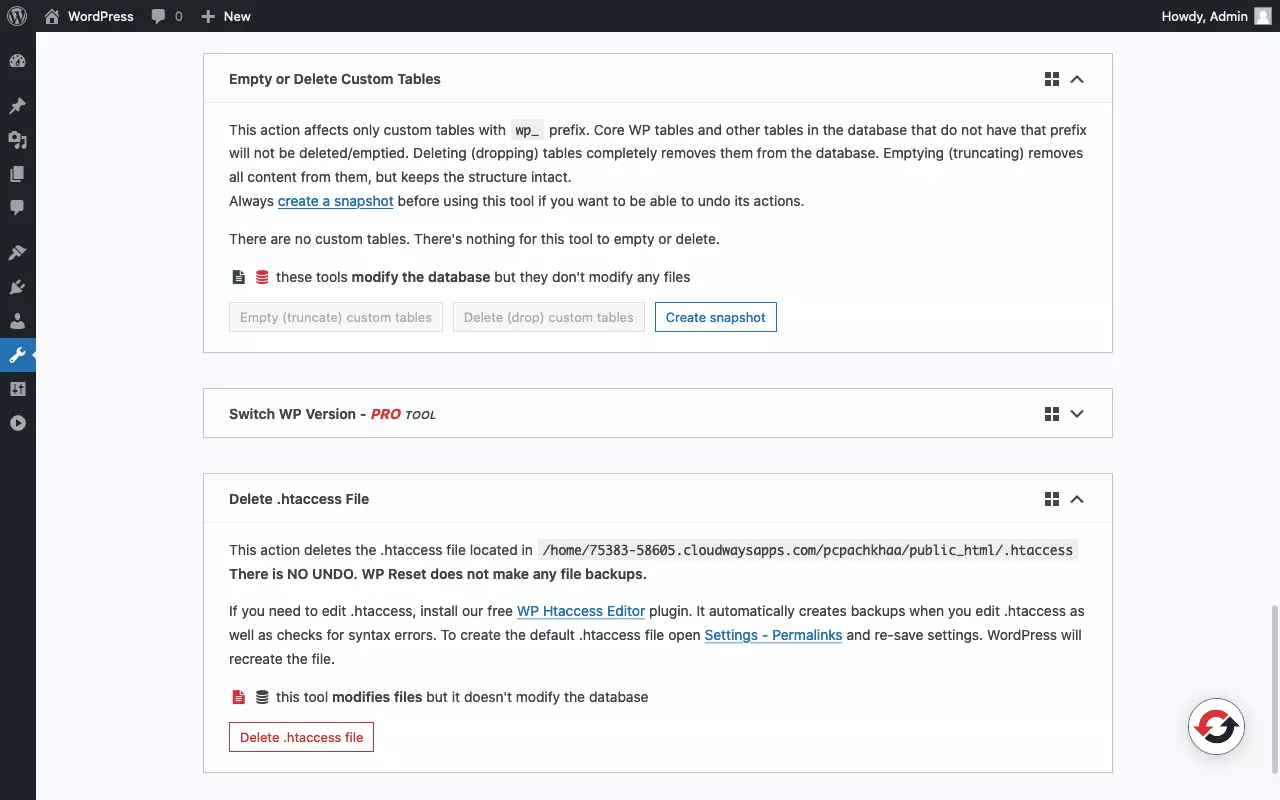Image resolution: width=1280 pixels, height=800 pixels.
Task: Click the Admin avatar thumbnail
Action: tap(1263, 16)
